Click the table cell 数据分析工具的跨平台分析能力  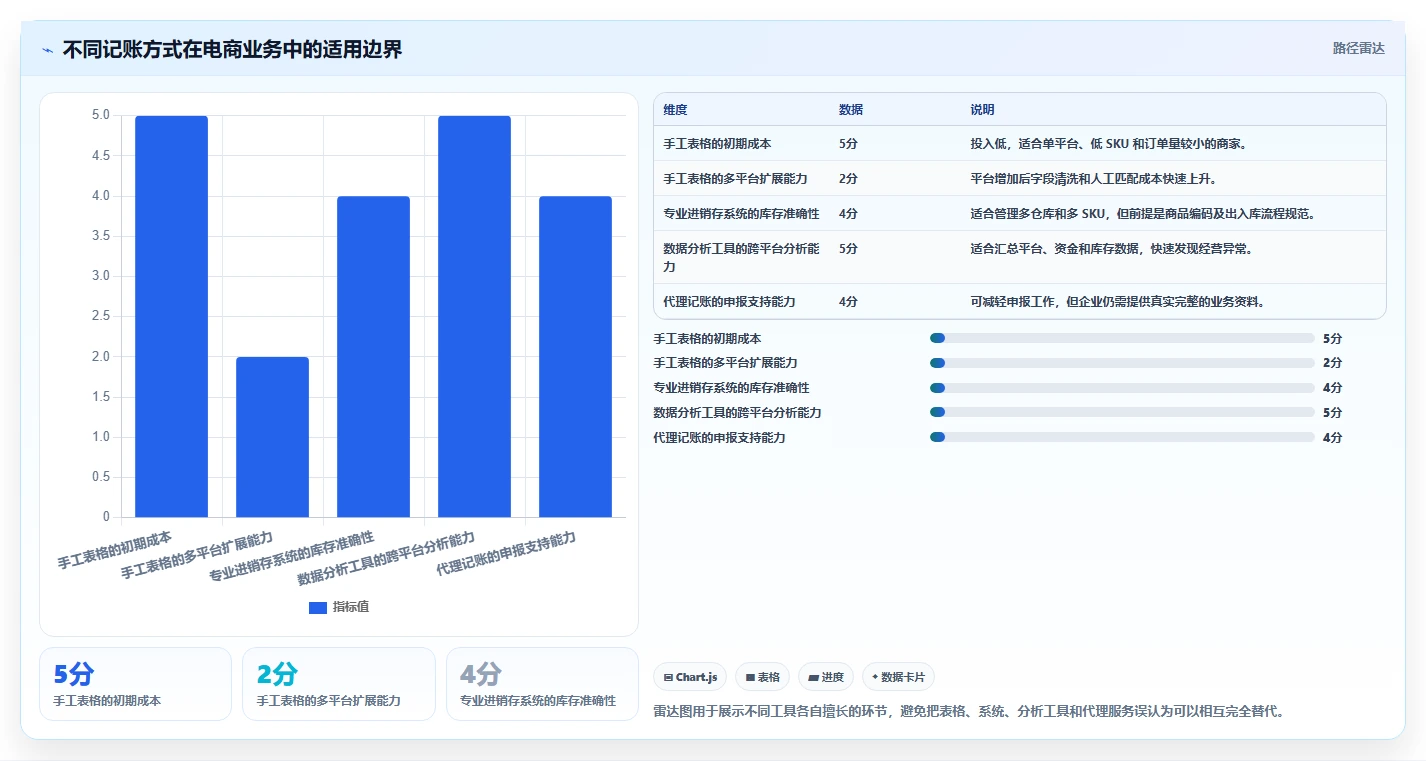tap(741, 258)
